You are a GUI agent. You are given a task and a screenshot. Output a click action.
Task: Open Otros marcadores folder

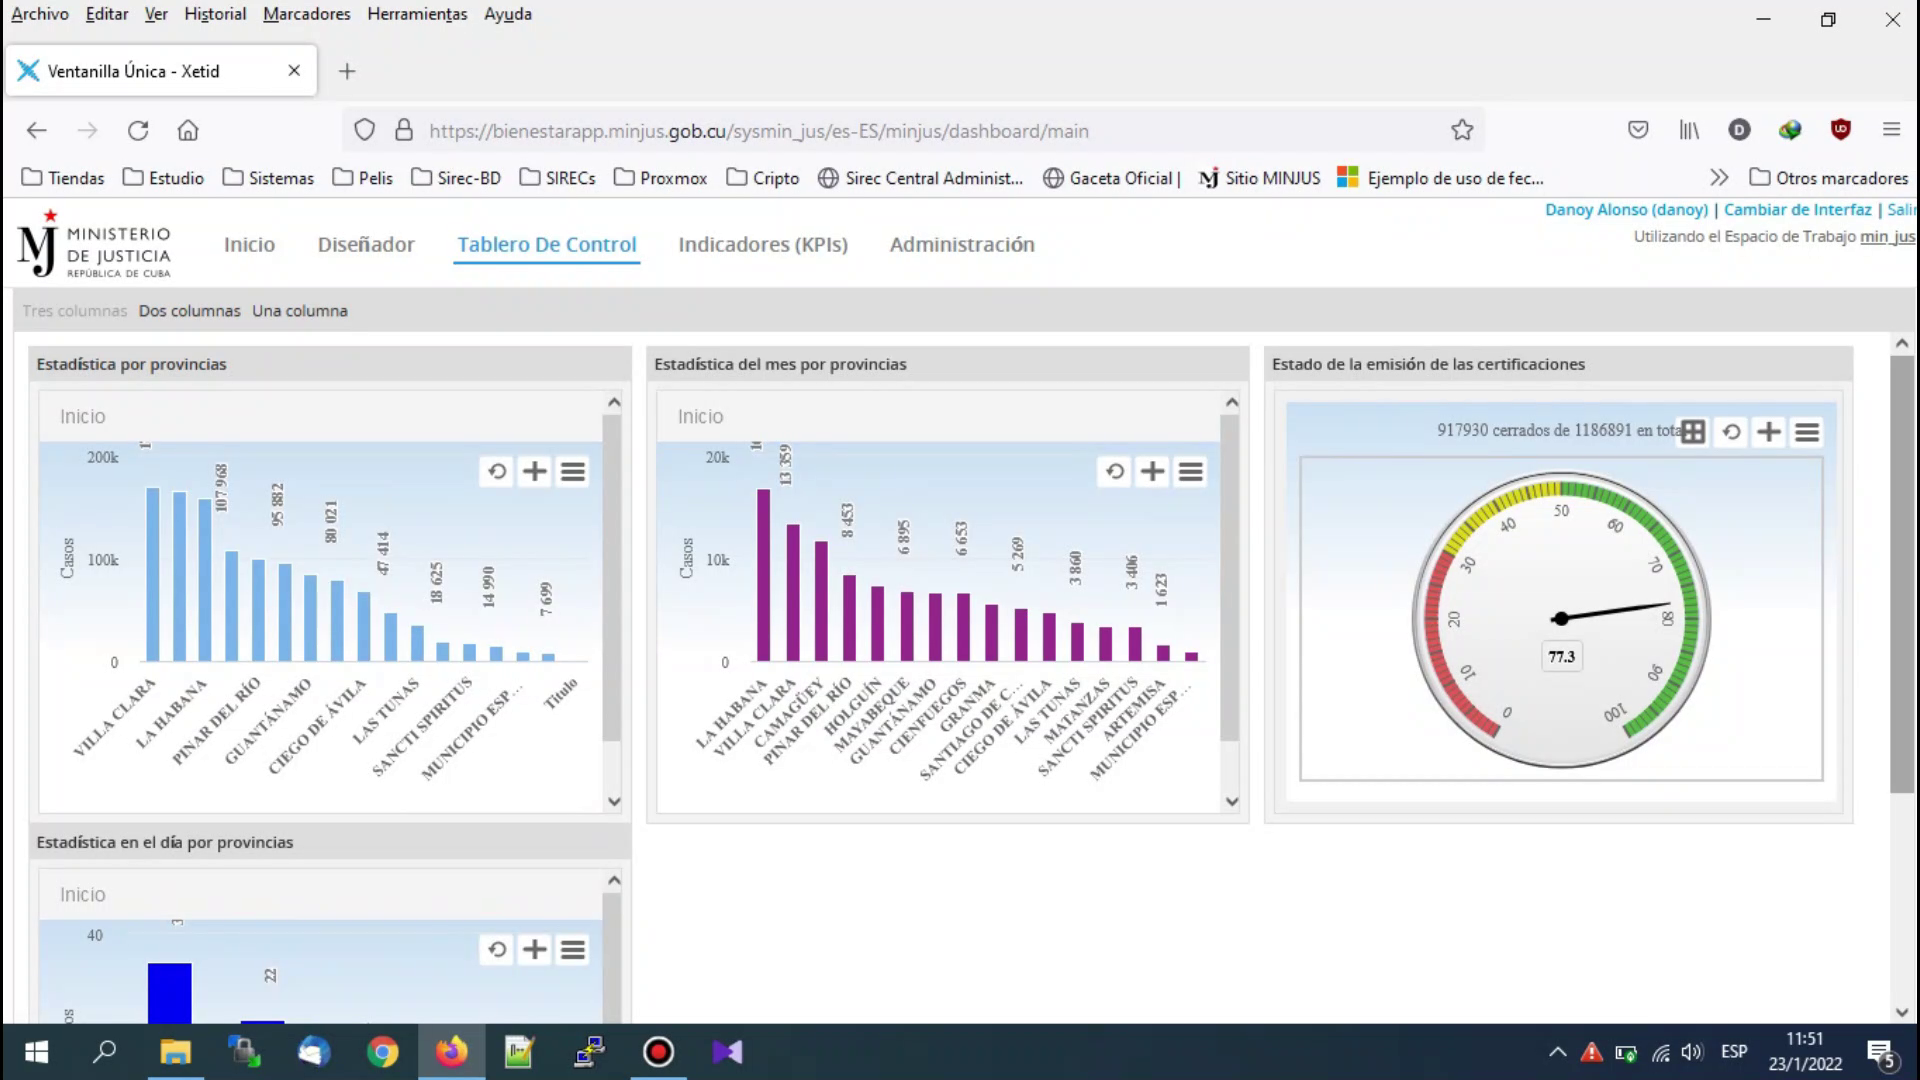(1829, 178)
